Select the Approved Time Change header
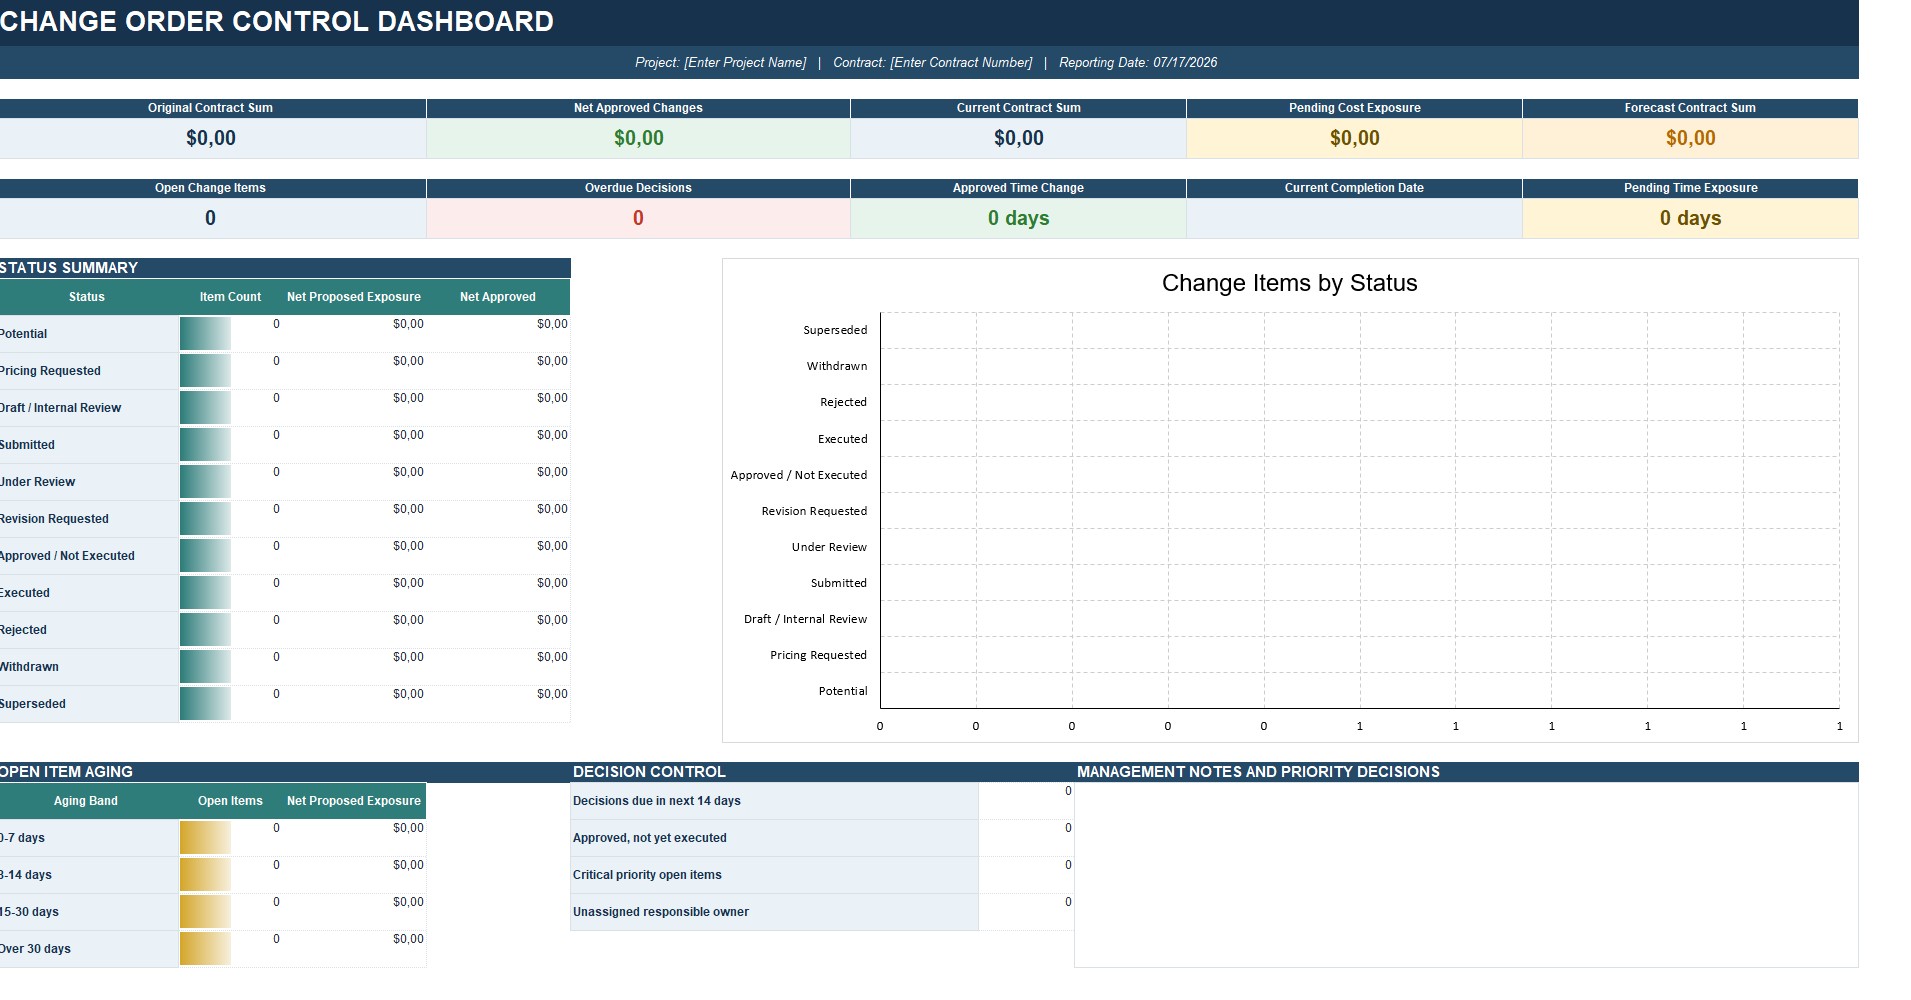1911x1000 pixels. point(1018,188)
